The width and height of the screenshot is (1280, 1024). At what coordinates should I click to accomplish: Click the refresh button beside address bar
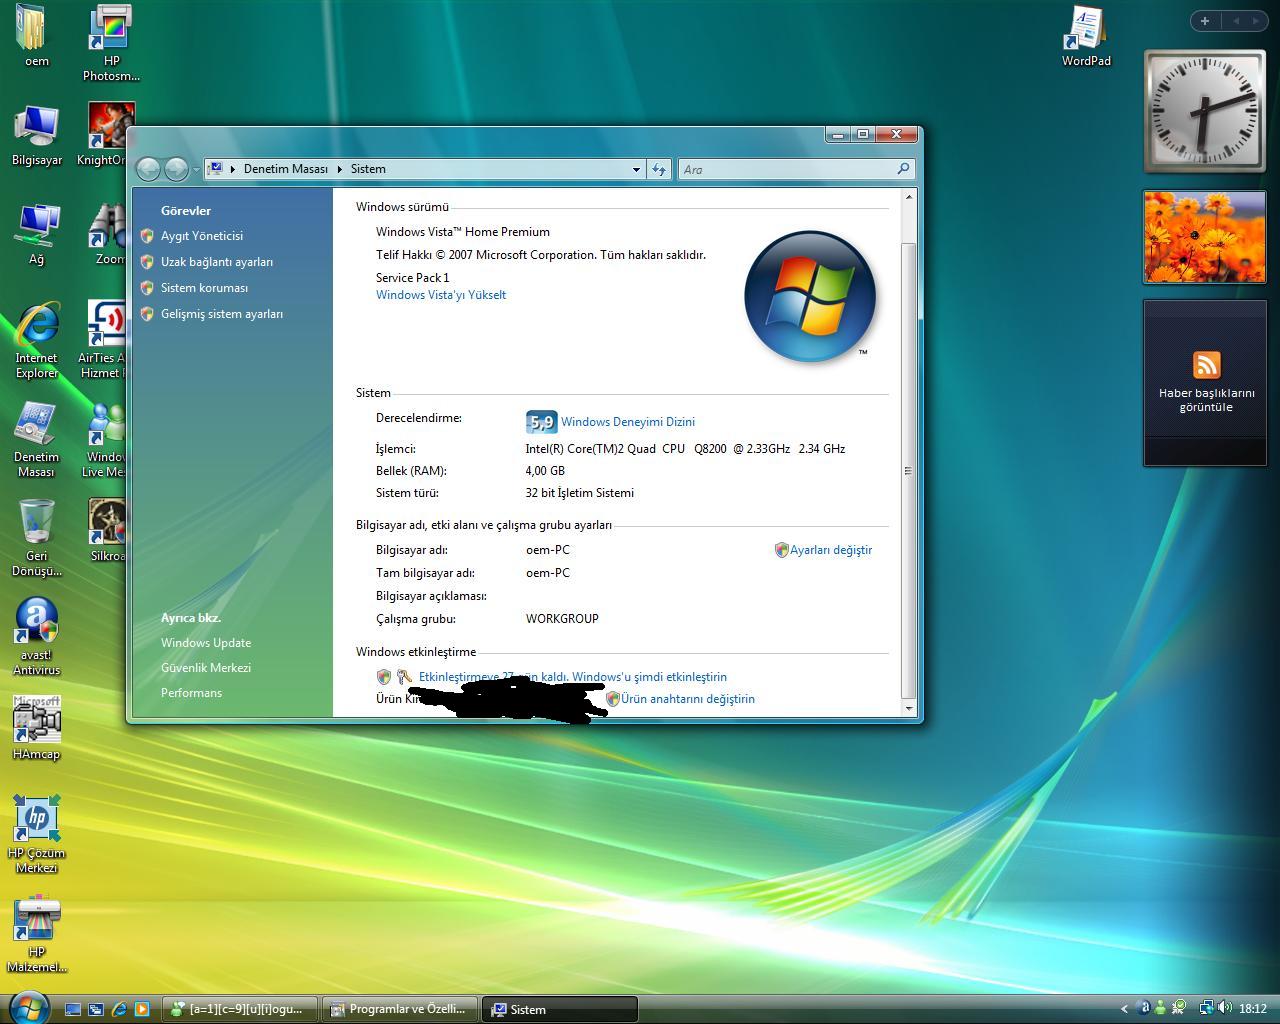point(659,169)
